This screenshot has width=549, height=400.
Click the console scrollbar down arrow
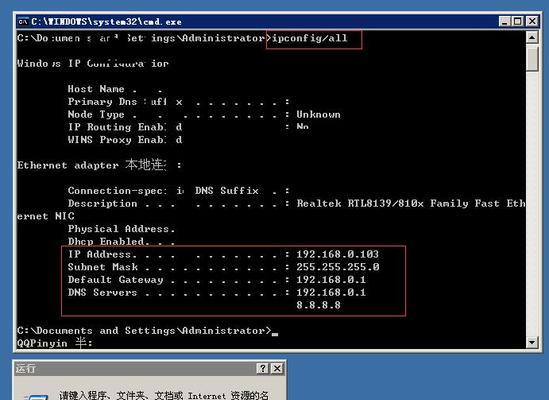tap(532, 342)
